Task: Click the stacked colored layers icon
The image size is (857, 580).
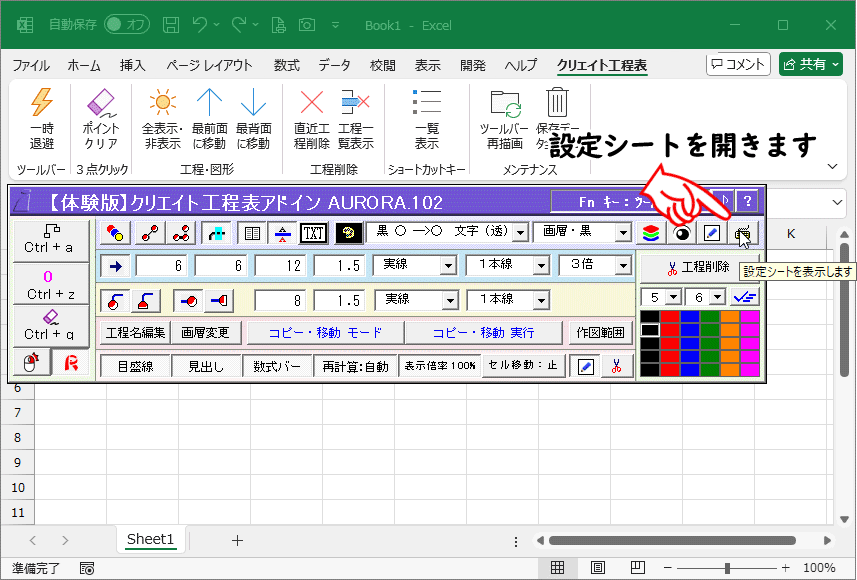Action: coord(650,233)
